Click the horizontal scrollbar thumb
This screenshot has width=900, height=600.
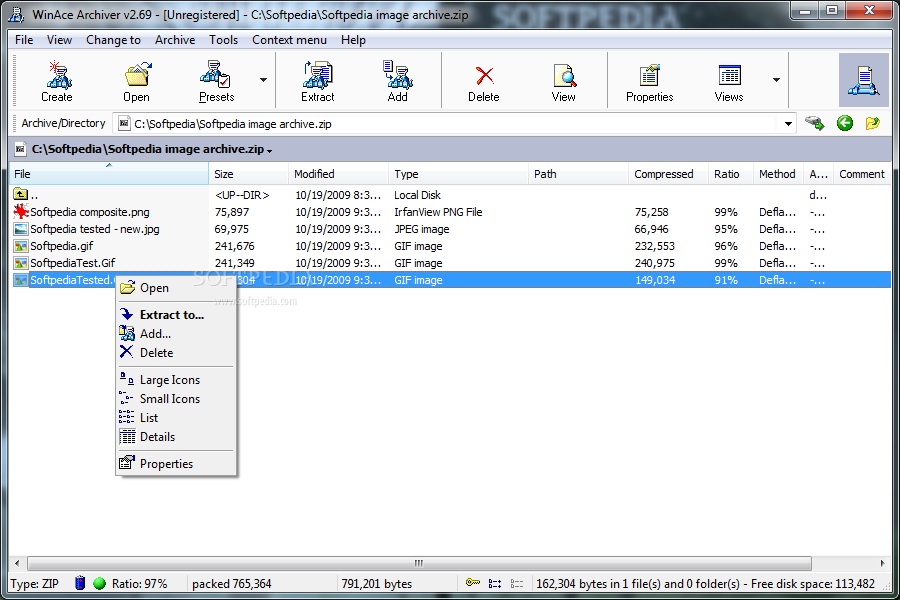pos(419,563)
